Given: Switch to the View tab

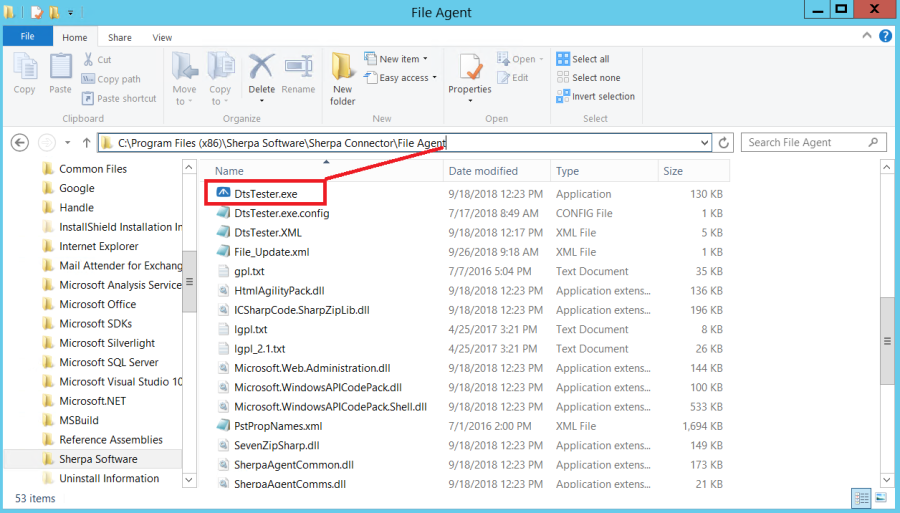Looking at the screenshot, I should tap(162, 38).
